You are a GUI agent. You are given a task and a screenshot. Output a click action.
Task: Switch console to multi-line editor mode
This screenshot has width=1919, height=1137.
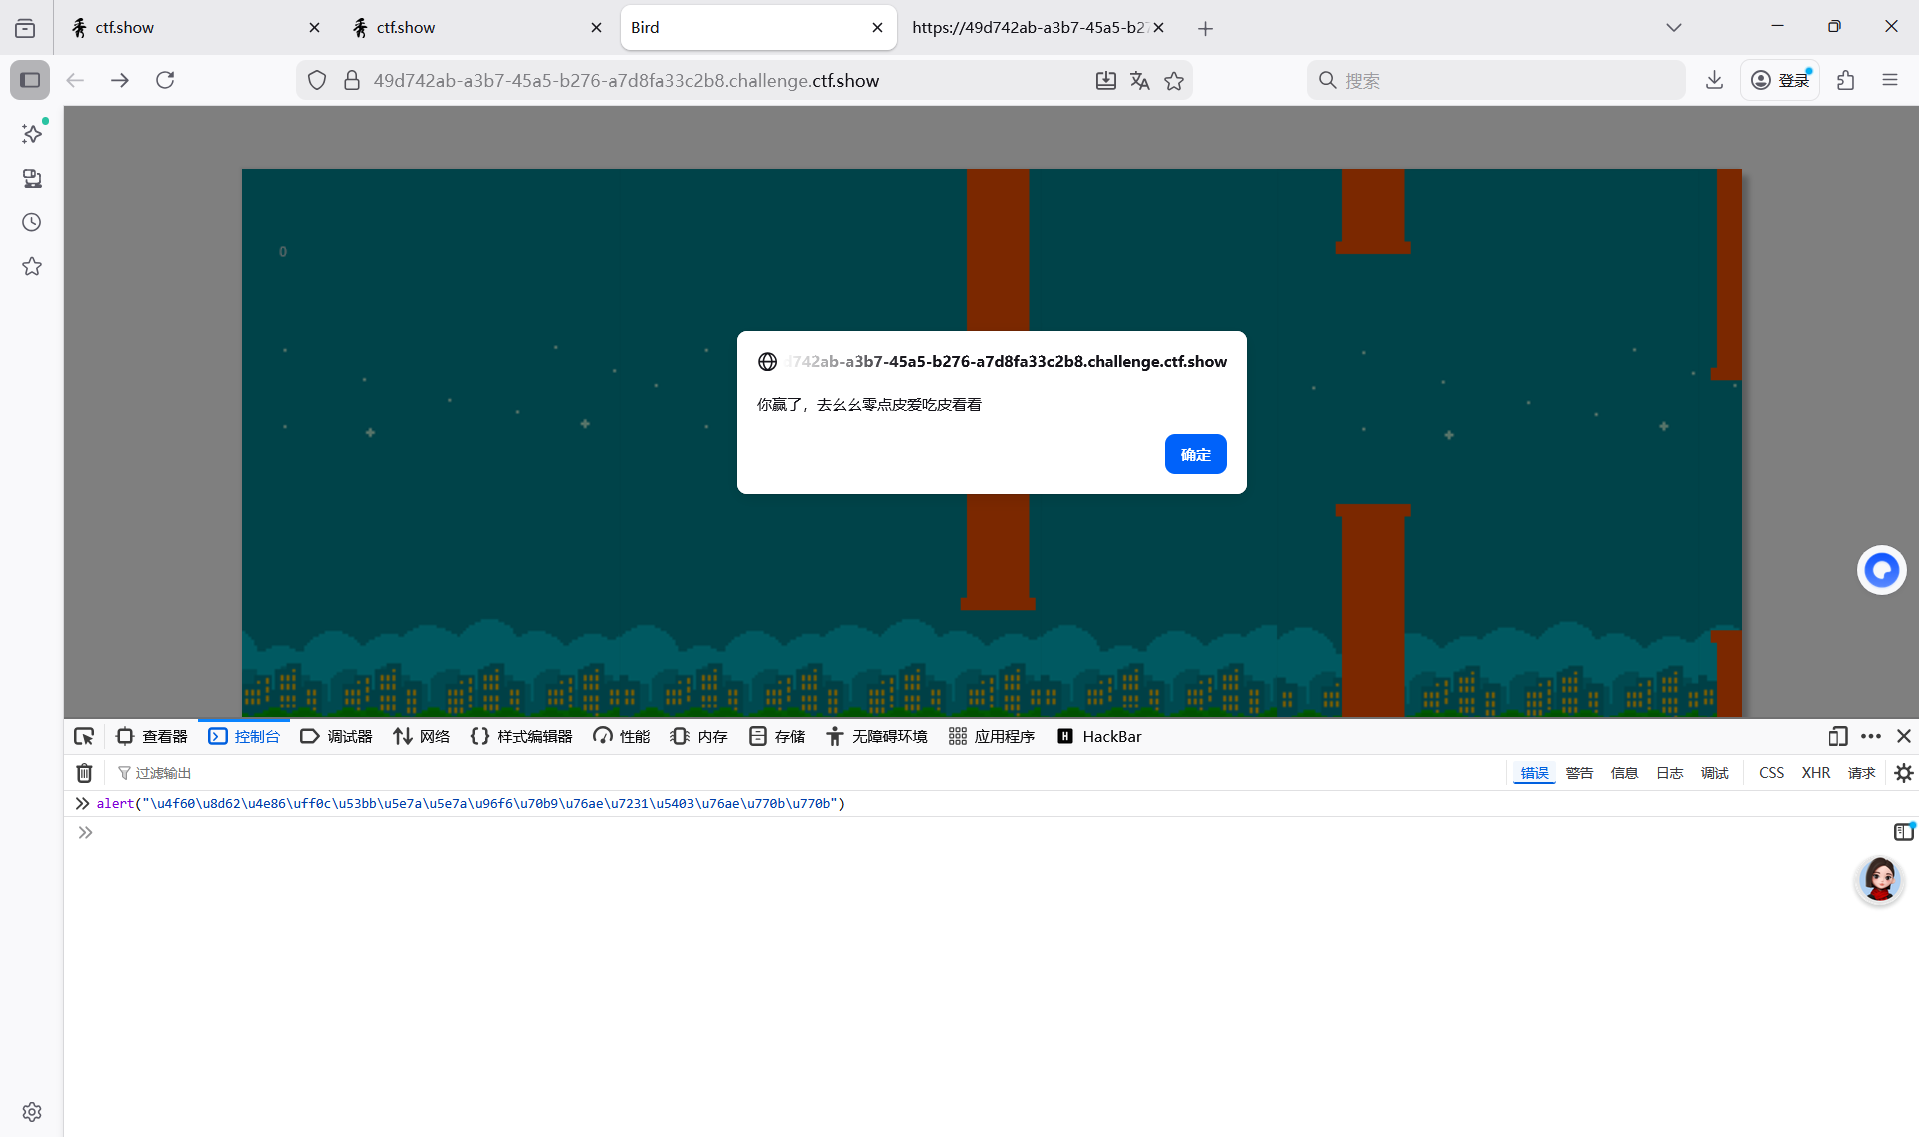click(1903, 832)
